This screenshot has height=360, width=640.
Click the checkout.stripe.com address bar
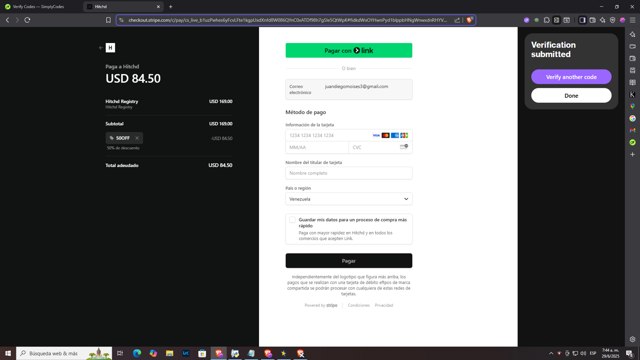coord(287,20)
